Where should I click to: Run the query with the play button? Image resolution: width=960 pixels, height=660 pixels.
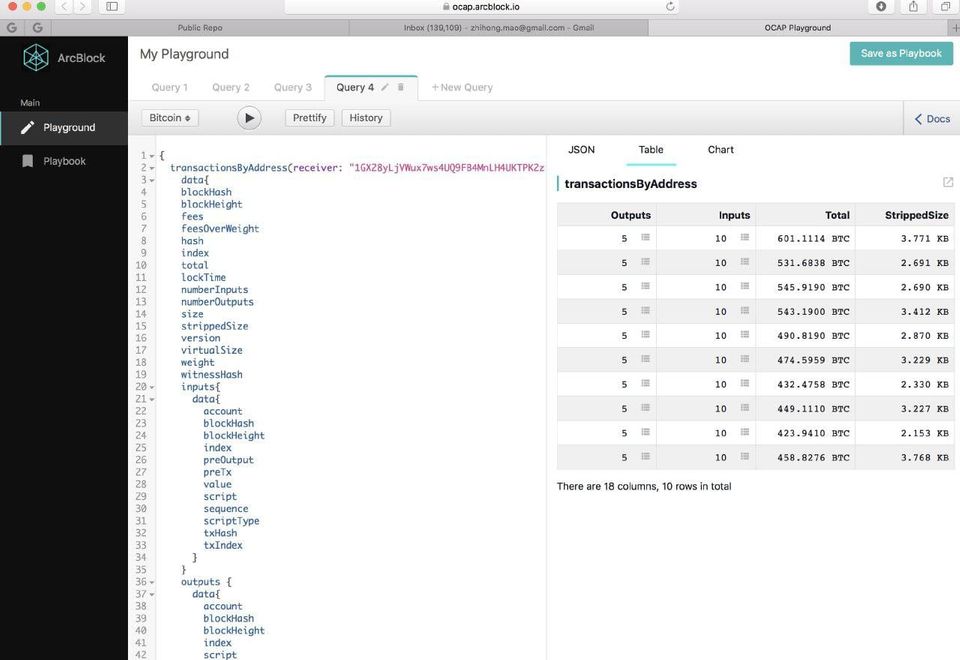(x=249, y=118)
